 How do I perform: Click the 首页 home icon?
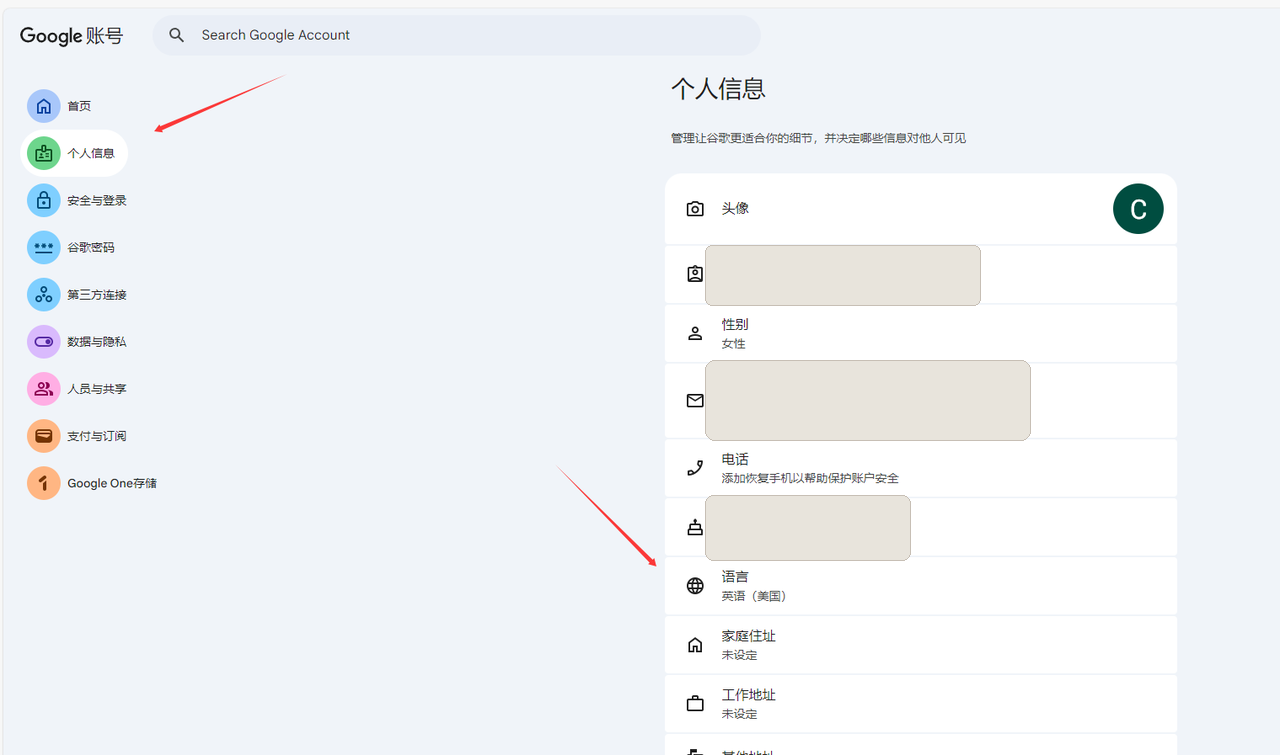point(44,106)
